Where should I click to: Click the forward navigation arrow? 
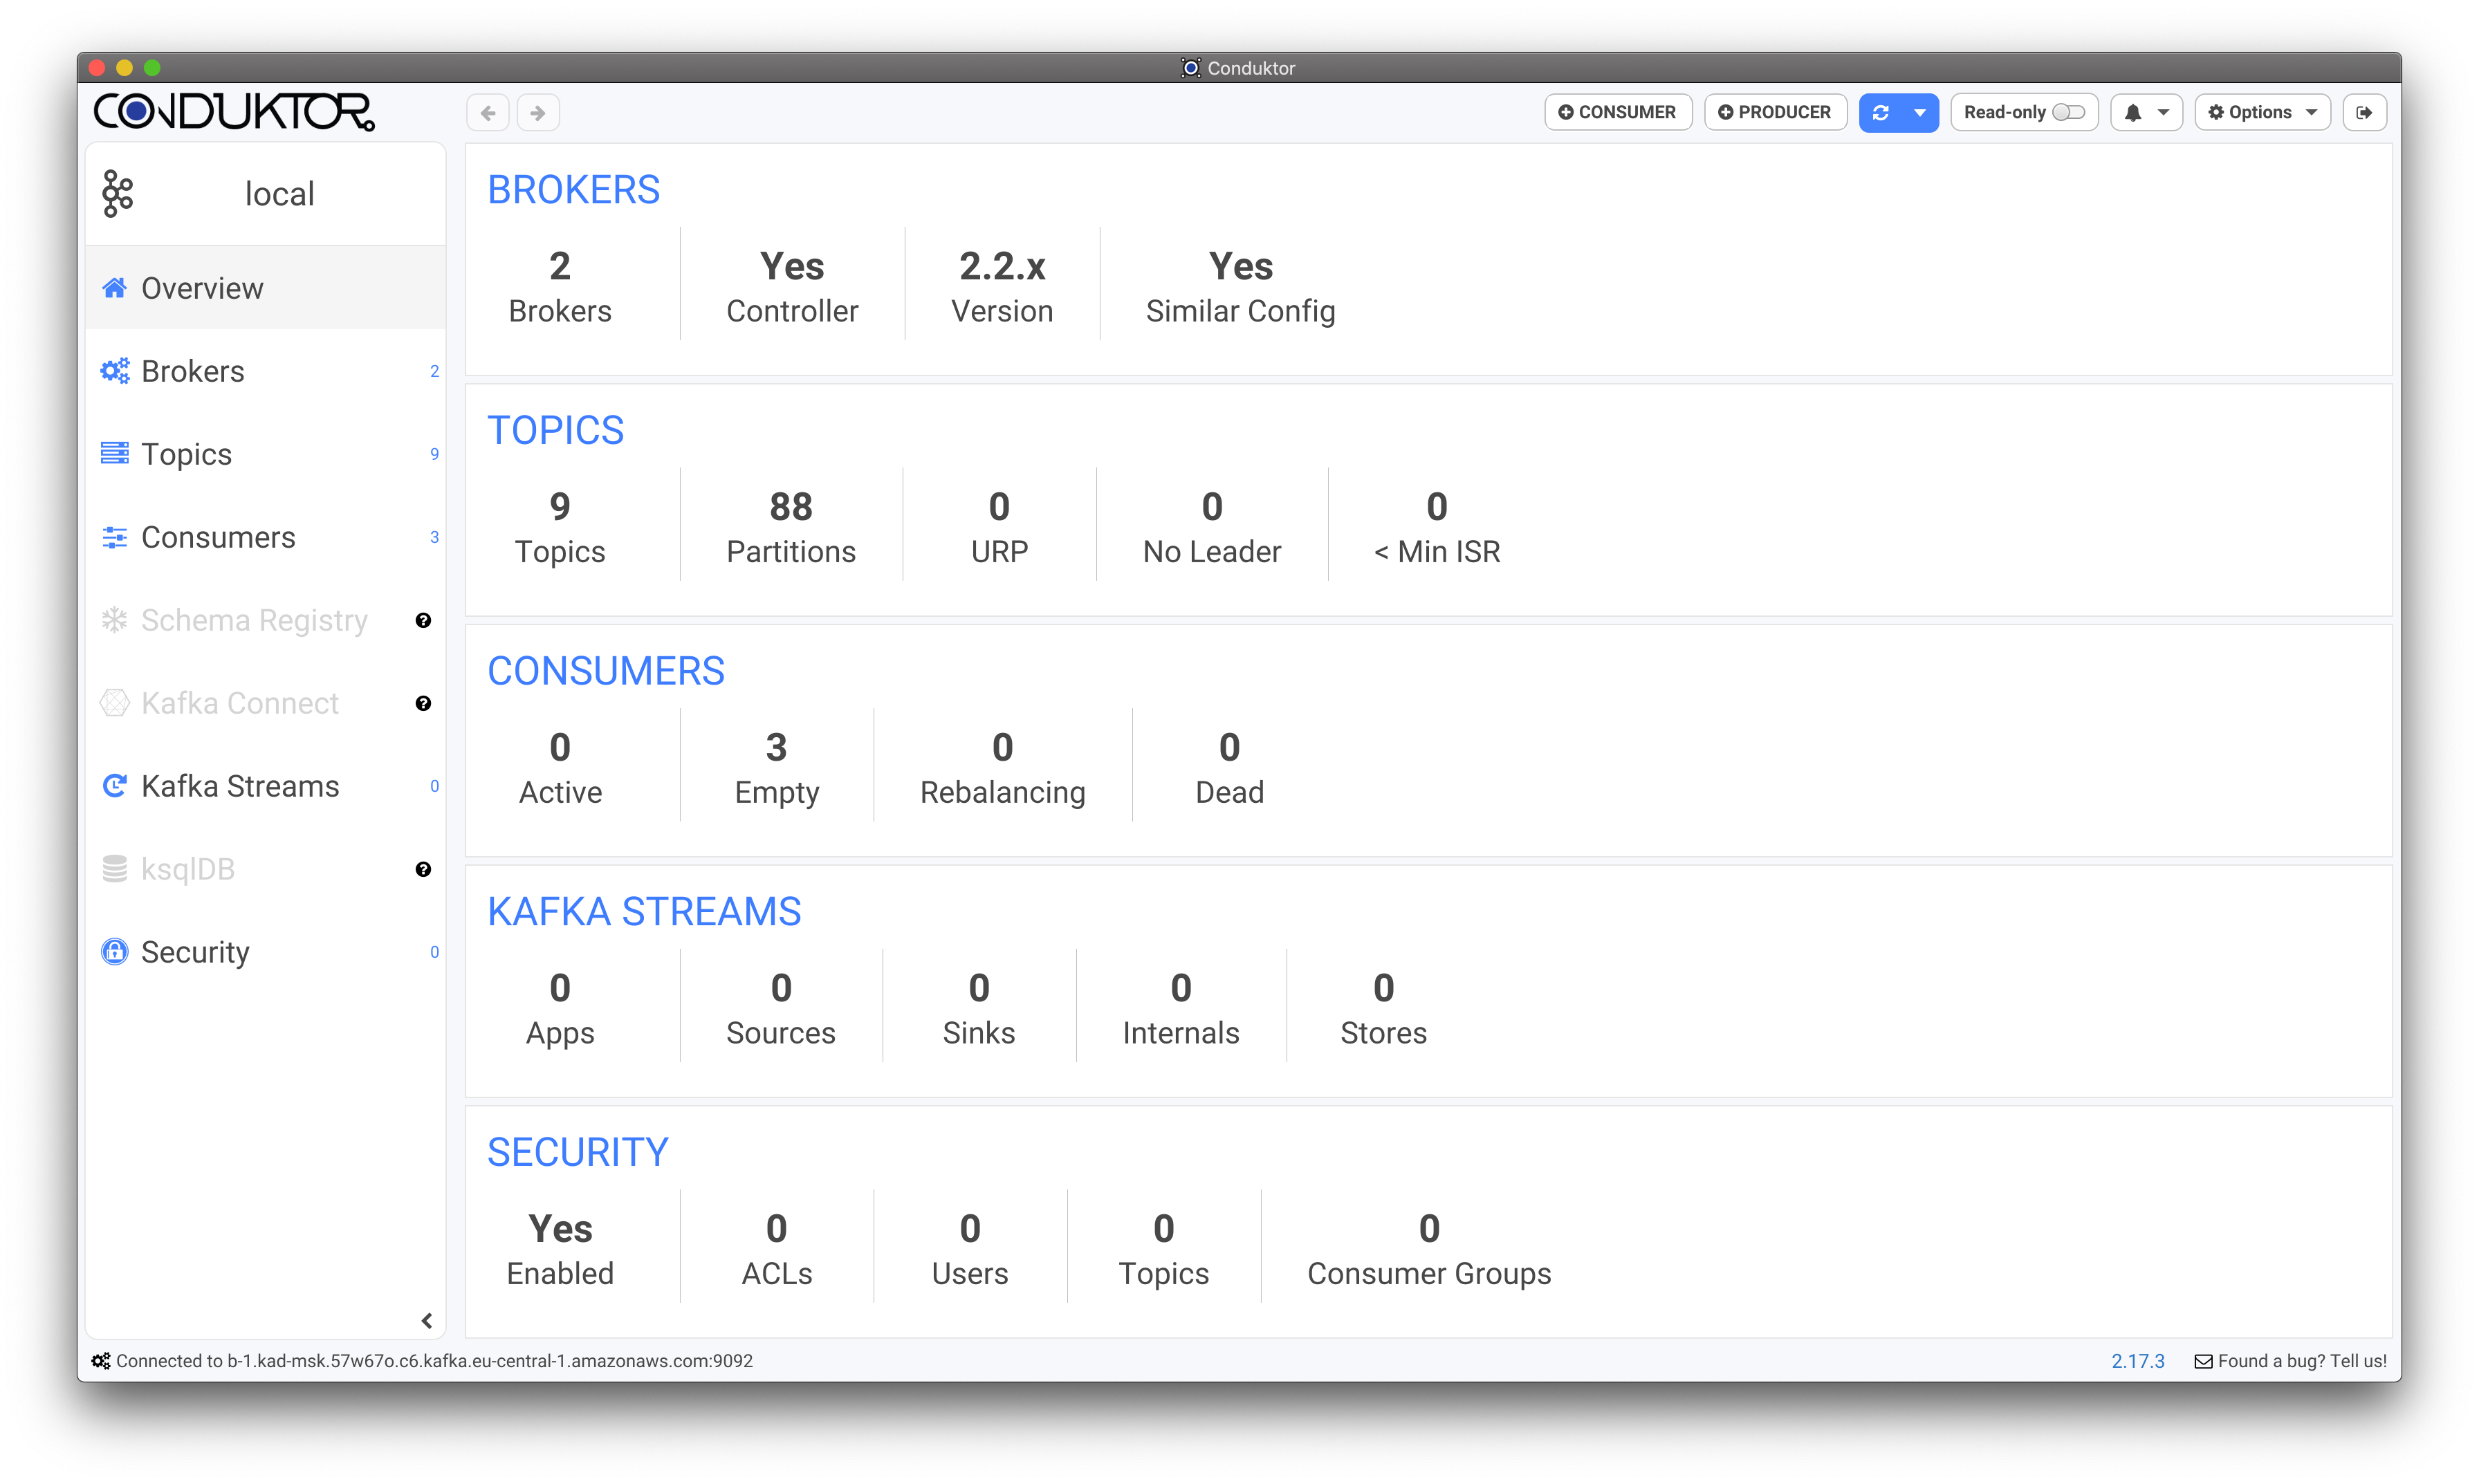pyautogui.click(x=538, y=113)
